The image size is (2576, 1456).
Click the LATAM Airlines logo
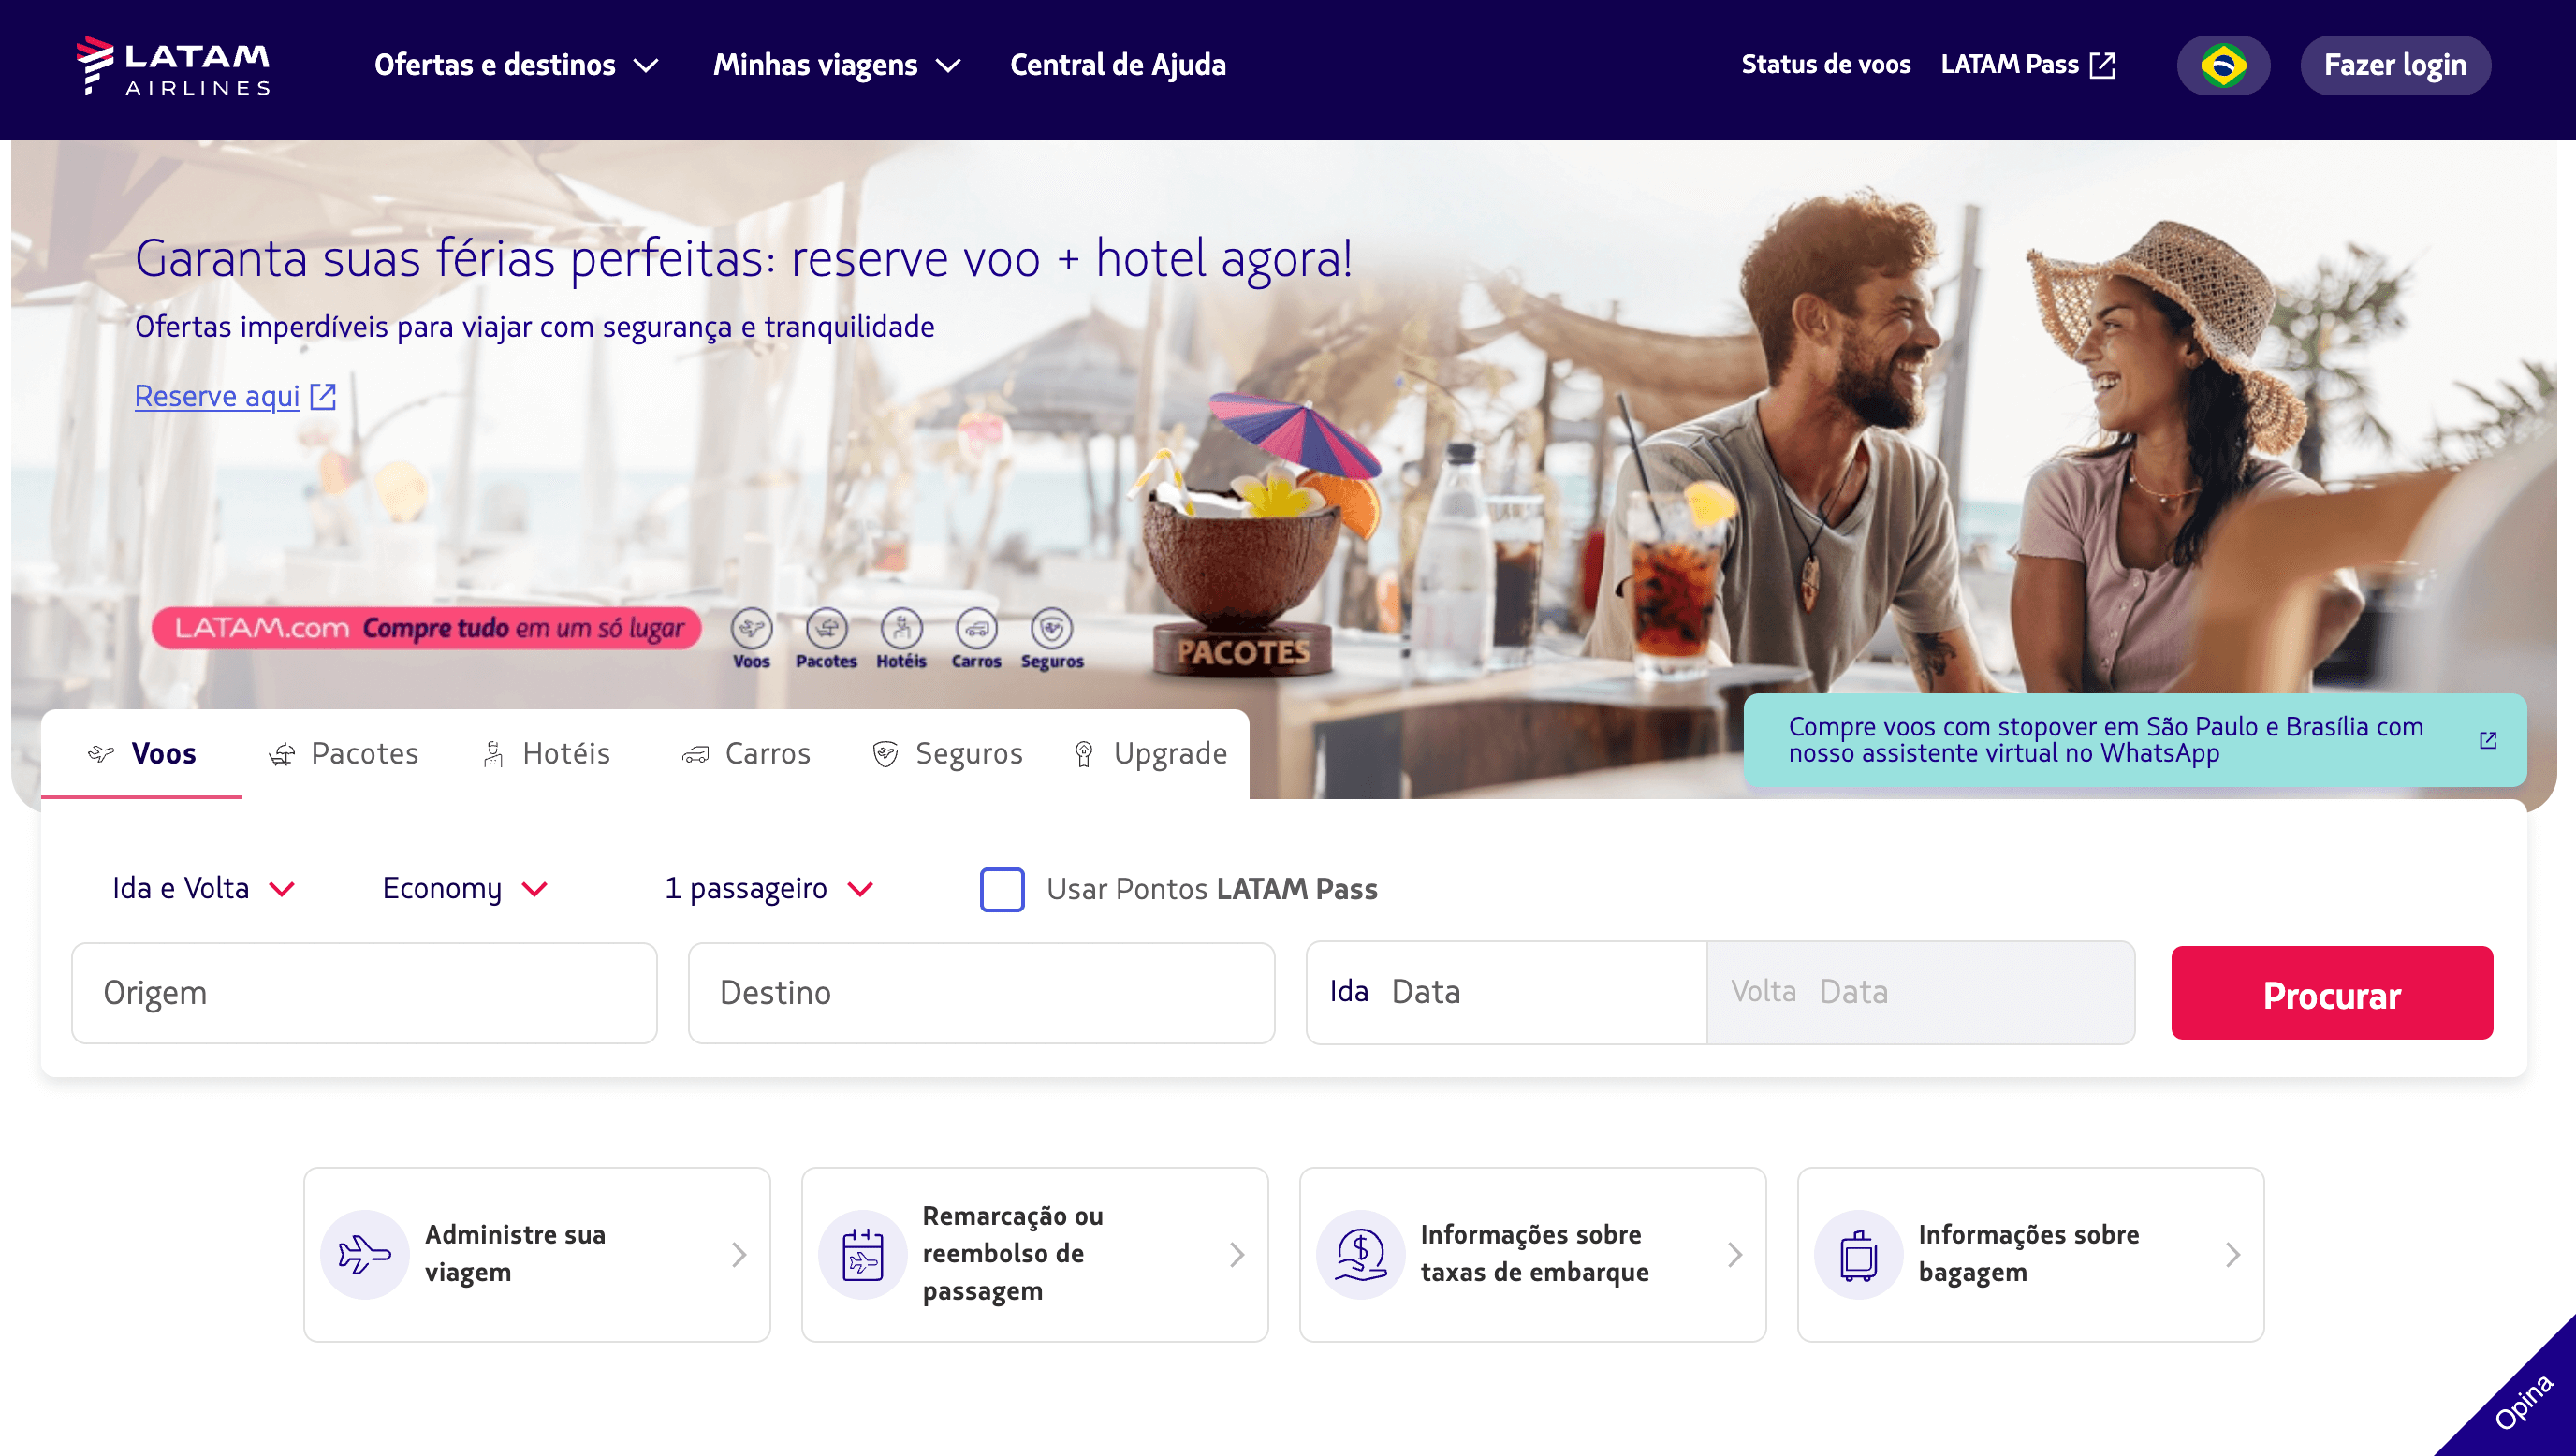point(173,66)
